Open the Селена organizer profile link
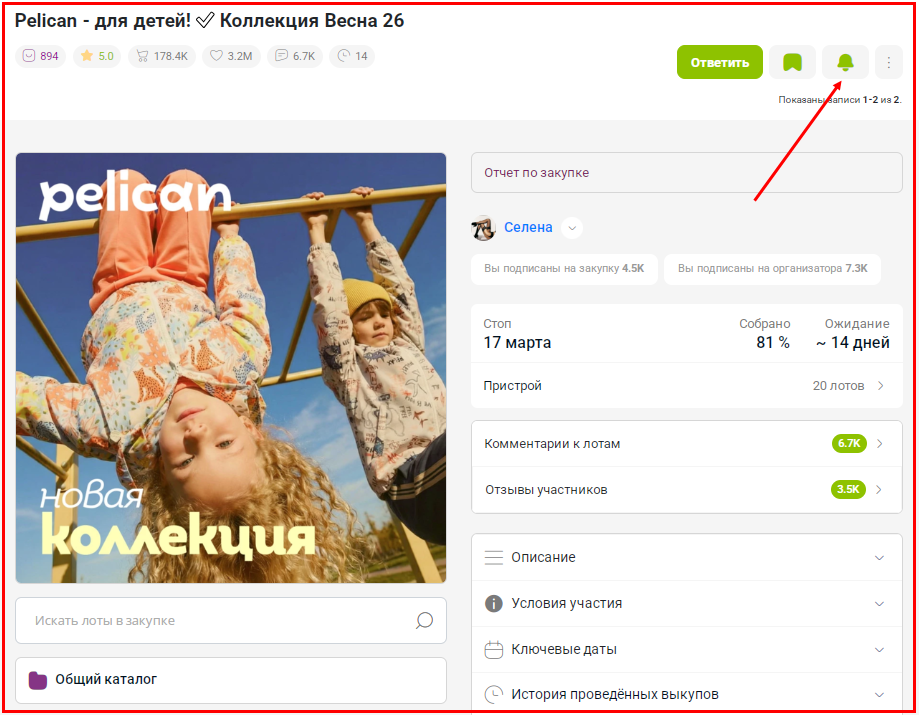This screenshot has height=715, width=919. [528, 227]
